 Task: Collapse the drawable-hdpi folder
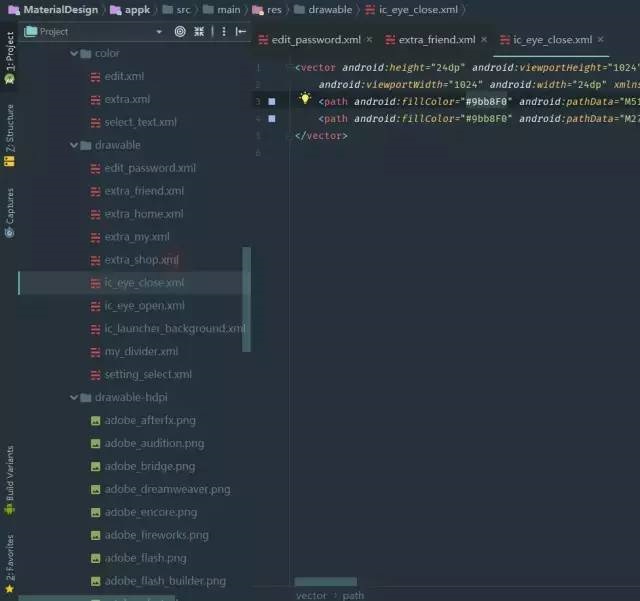pyautogui.click(x=74, y=397)
